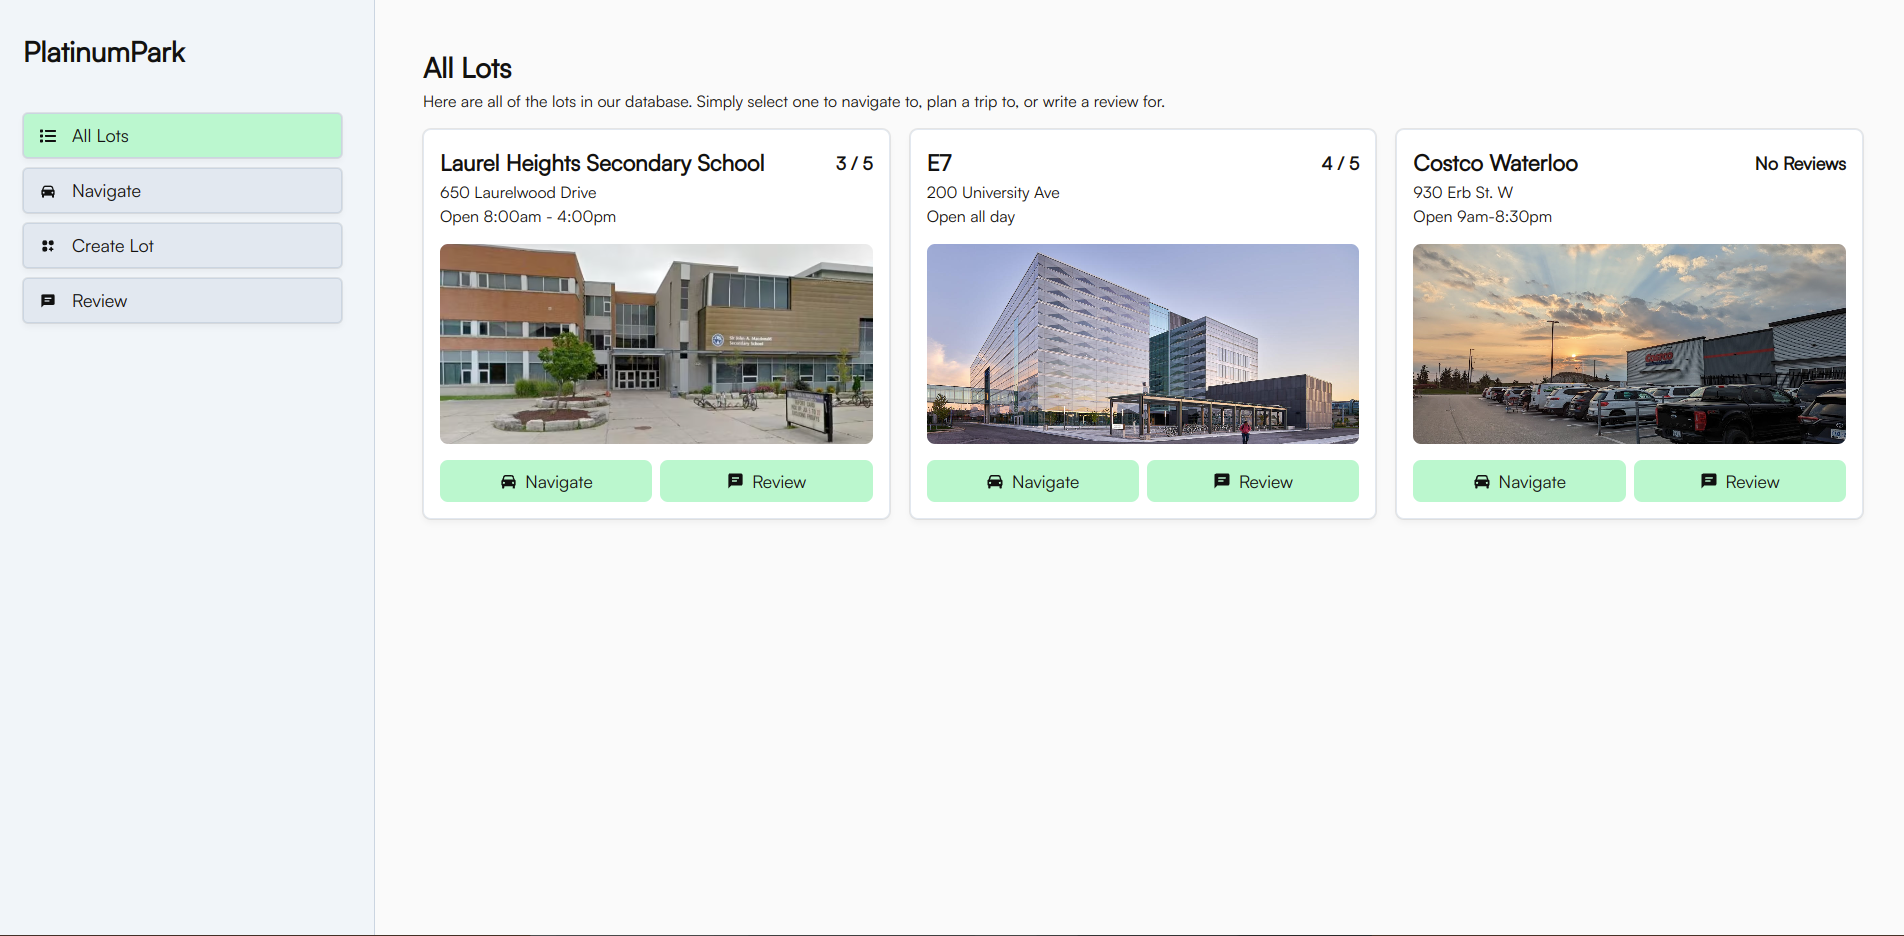The height and width of the screenshot is (936, 1904).
Task: Write a review for the E7 lot
Action: coord(1253,481)
